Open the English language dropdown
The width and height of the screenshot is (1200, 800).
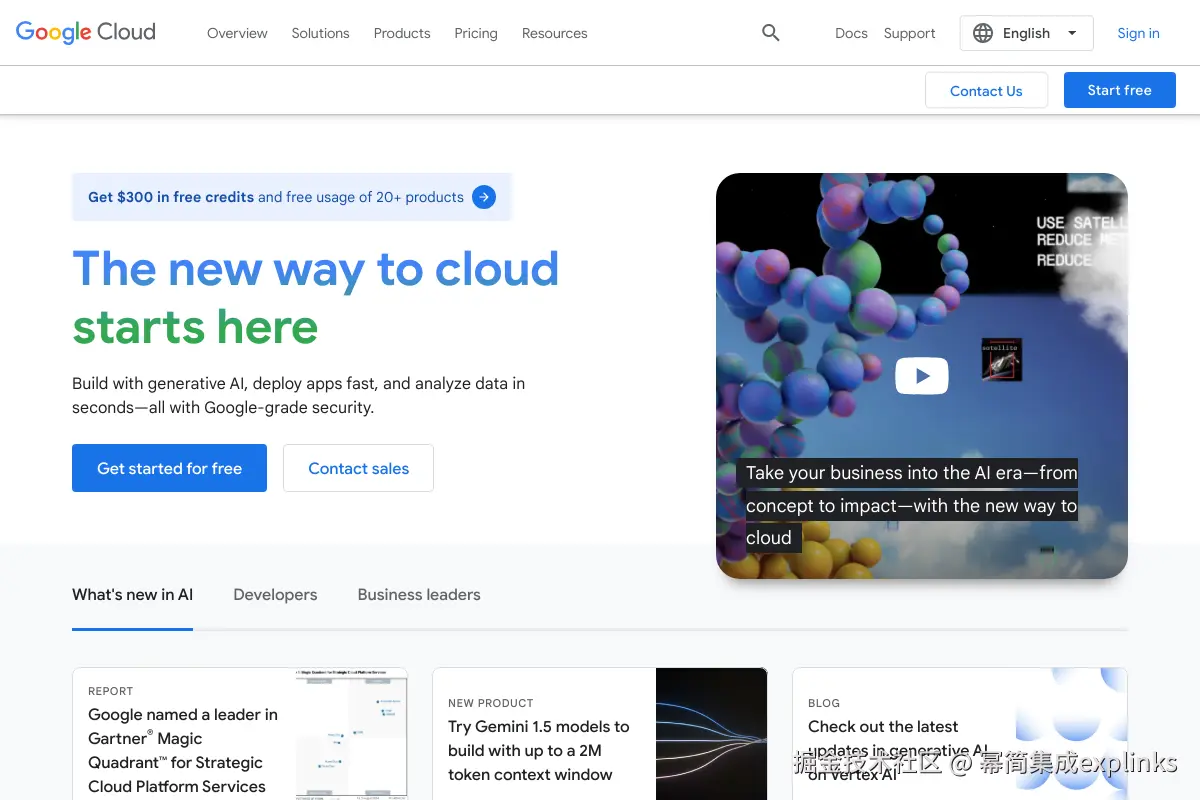pos(1026,33)
